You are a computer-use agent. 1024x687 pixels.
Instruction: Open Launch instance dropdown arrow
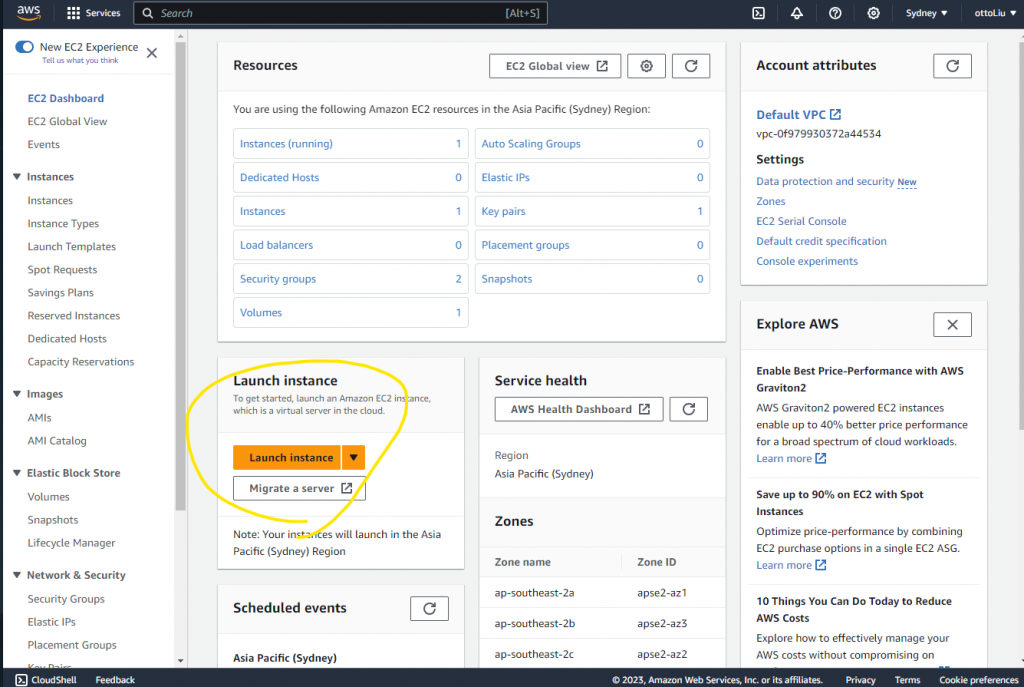353,458
